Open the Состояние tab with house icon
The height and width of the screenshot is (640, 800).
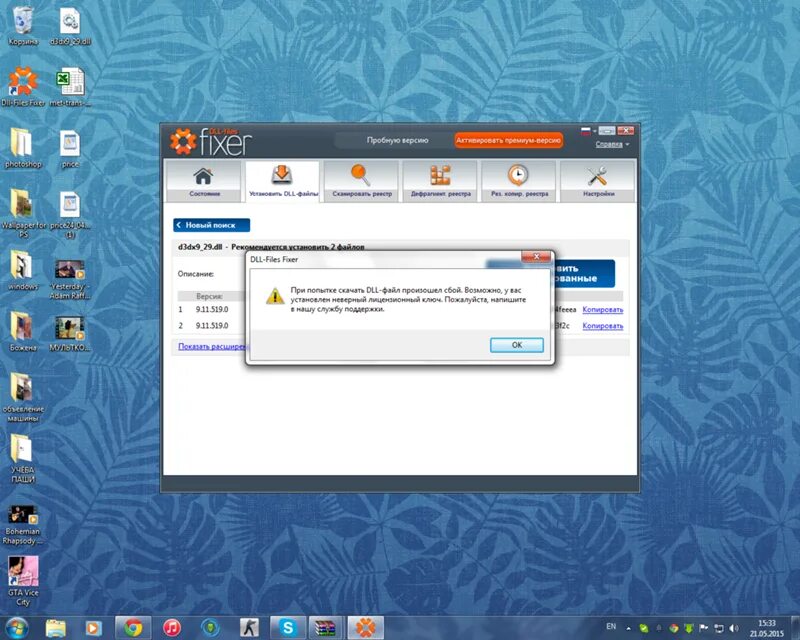point(204,182)
